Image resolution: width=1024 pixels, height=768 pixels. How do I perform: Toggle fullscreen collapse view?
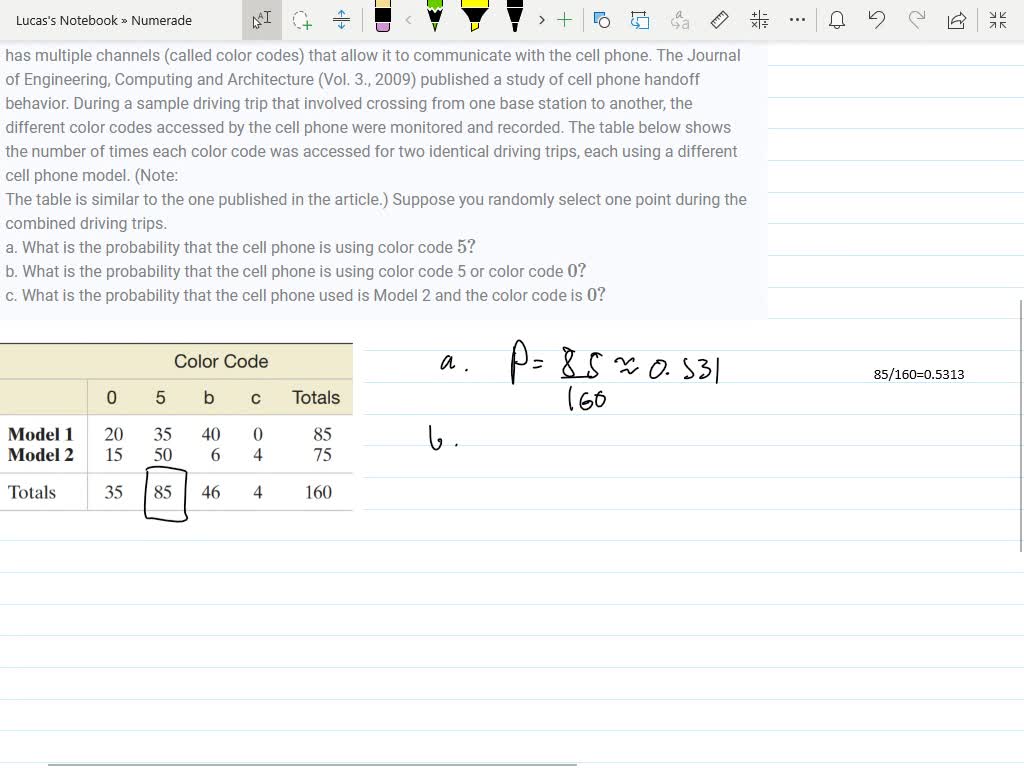click(997, 18)
